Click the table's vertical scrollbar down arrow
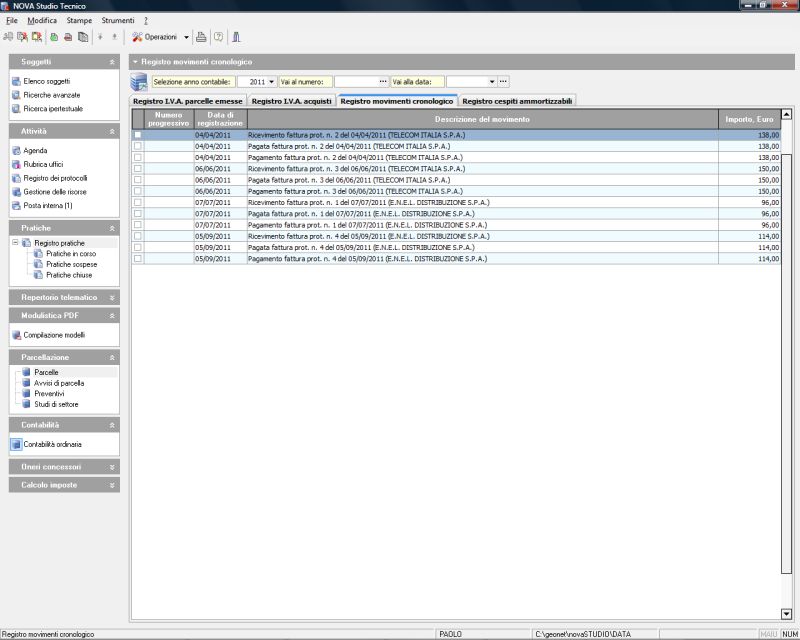800x640 pixels. coord(786,613)
